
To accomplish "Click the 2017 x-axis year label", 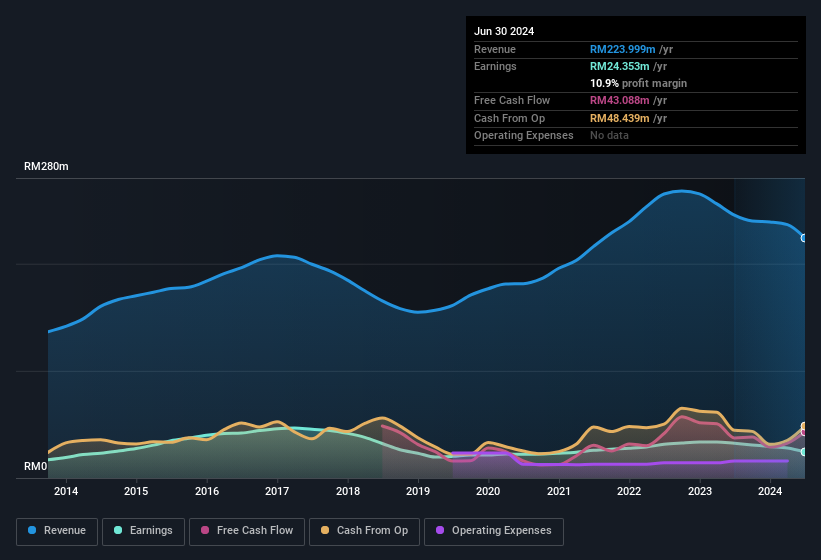I will coord(277,491).
